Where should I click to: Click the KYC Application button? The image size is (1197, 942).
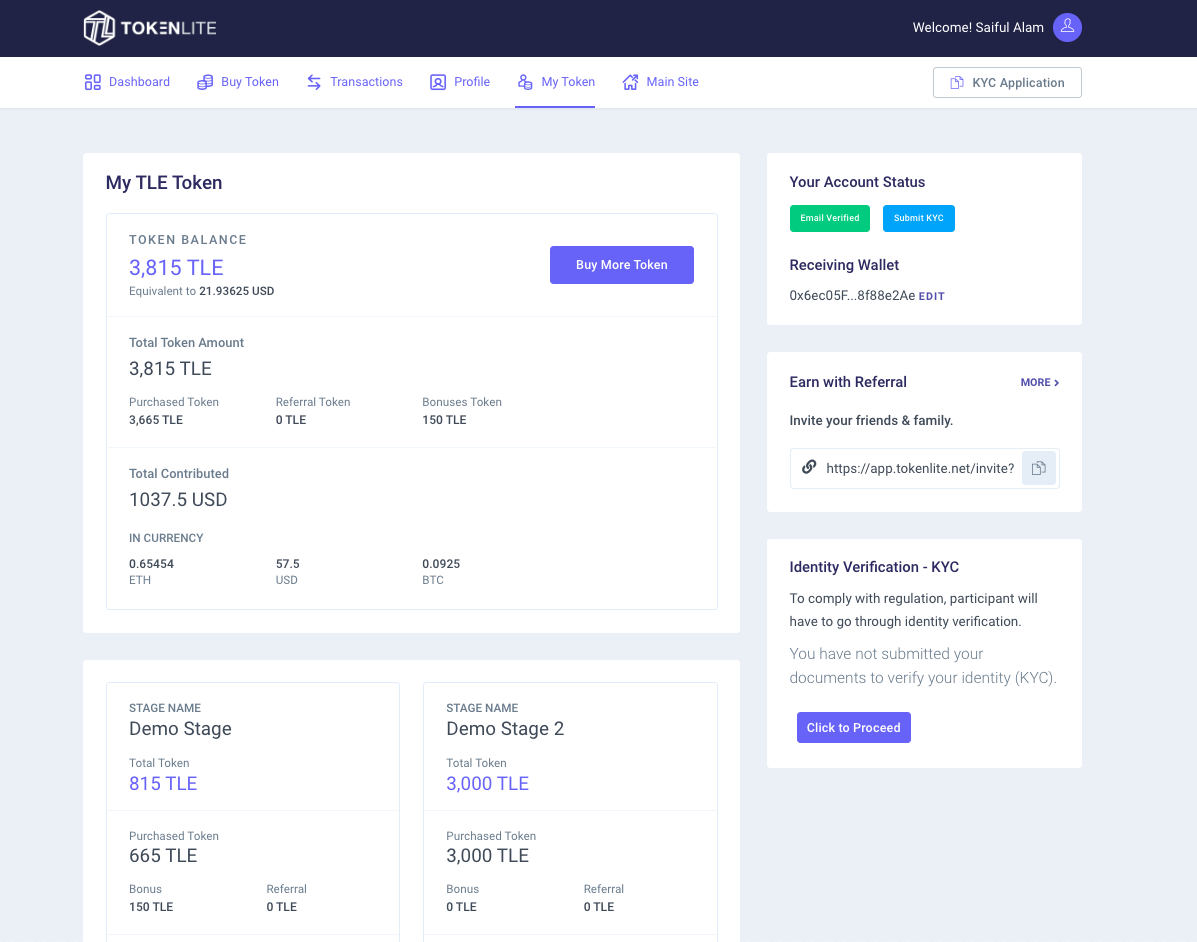point(1007,82)
